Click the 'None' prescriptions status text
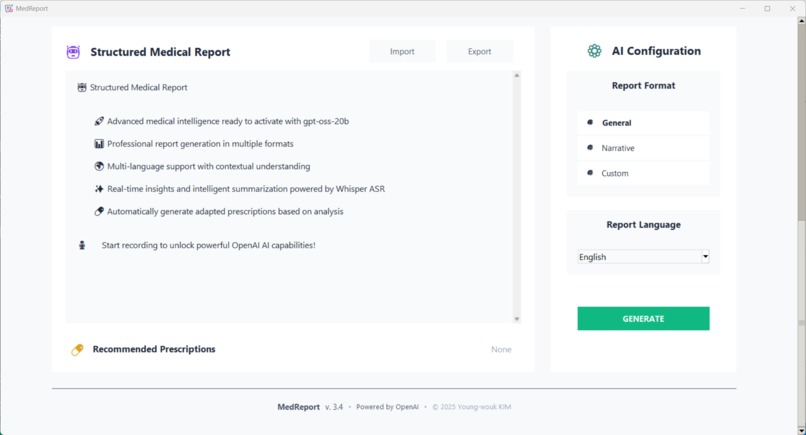Viewport: 806px width, 435px height. (501, 350)
